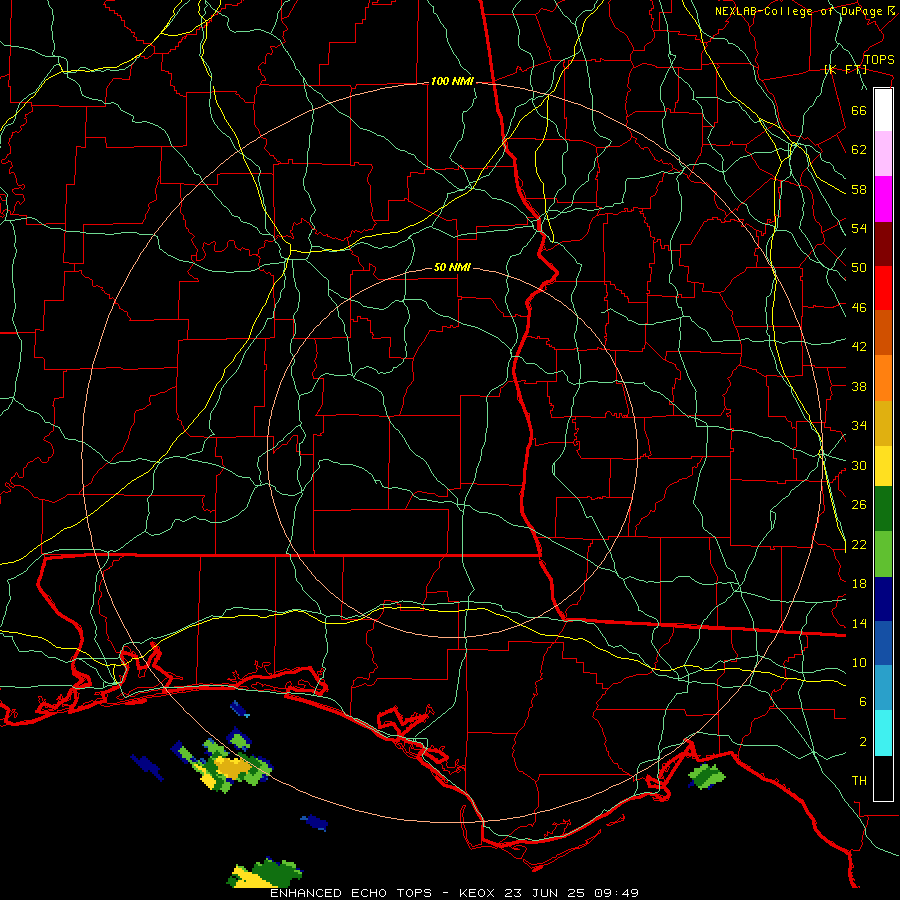The height and width of the screenshot is (900, 900).
Task: Click the cyan legend swatch
Action: click(883, 732)
